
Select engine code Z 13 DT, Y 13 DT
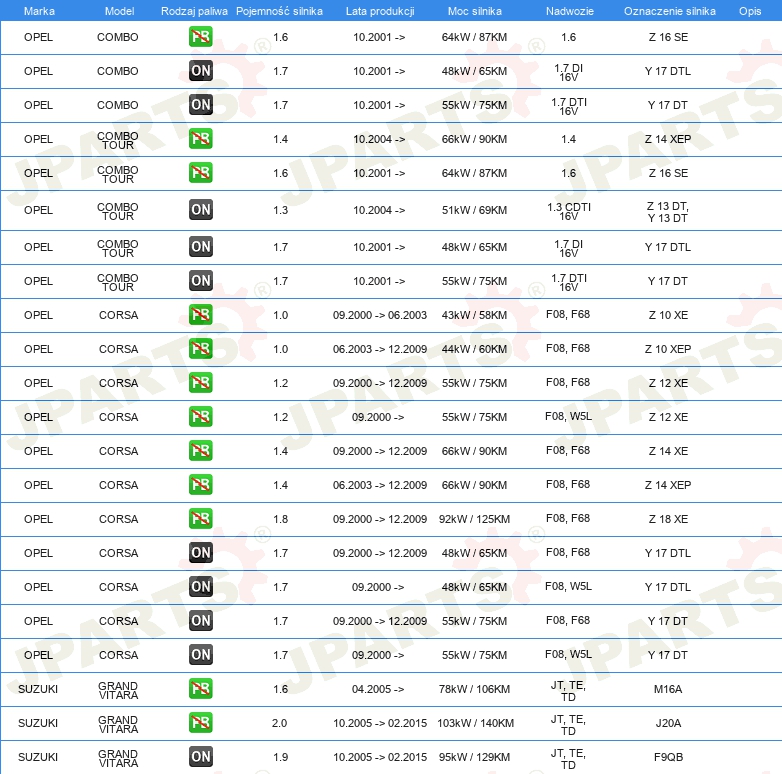pyautogui.click(x=668, y=212)
